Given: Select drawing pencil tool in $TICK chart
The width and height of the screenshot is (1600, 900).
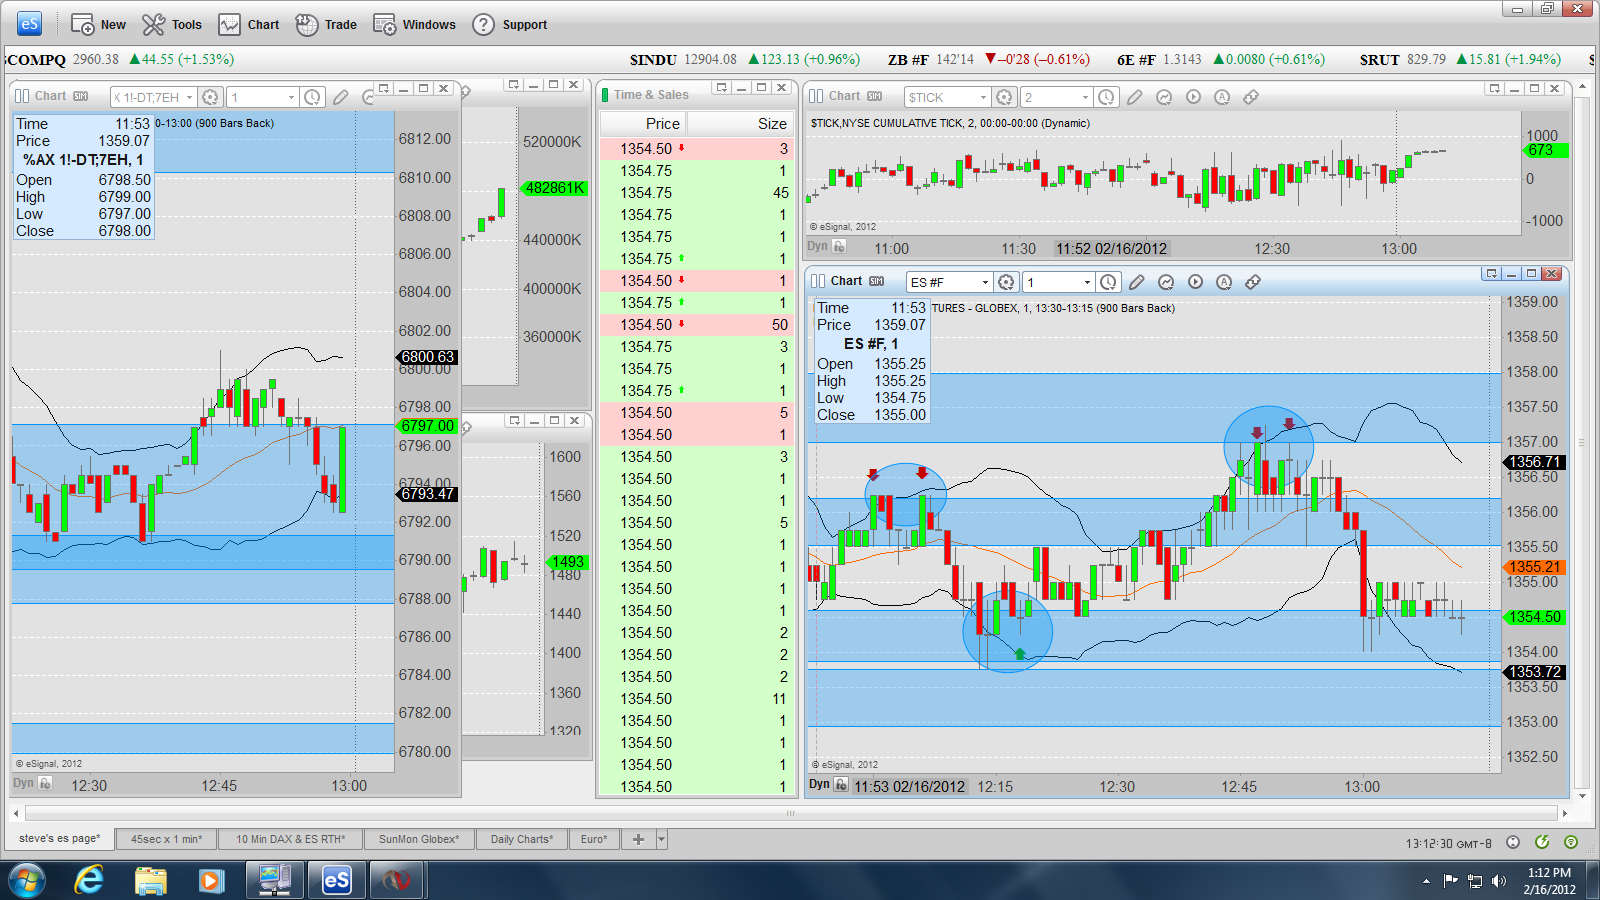Looking at the screenshot, I should click(1135, 97).
